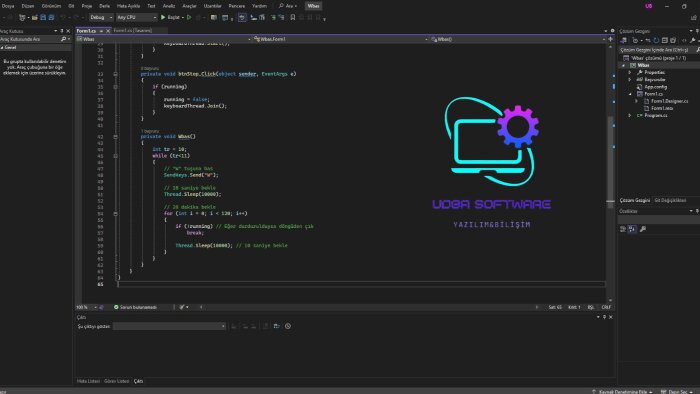Pin the Form1.cs editor tab
Image resolution: width=700 pixels, height=394 pixels.
point(101,31)
